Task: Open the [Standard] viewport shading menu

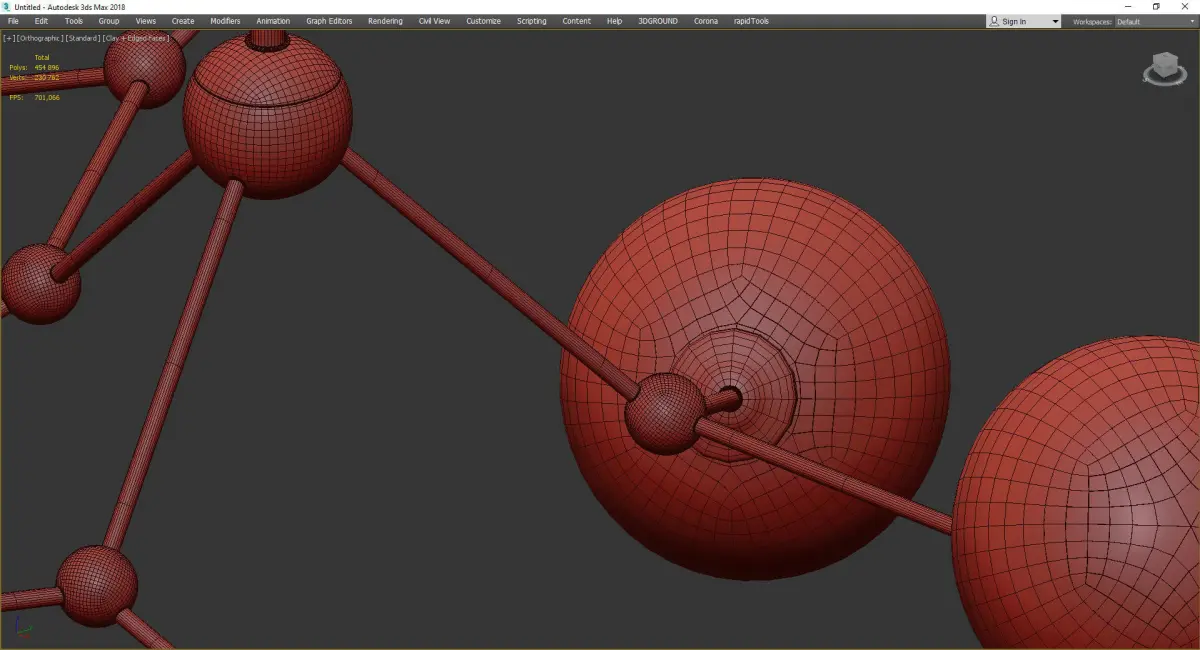Action: point(83,38)
